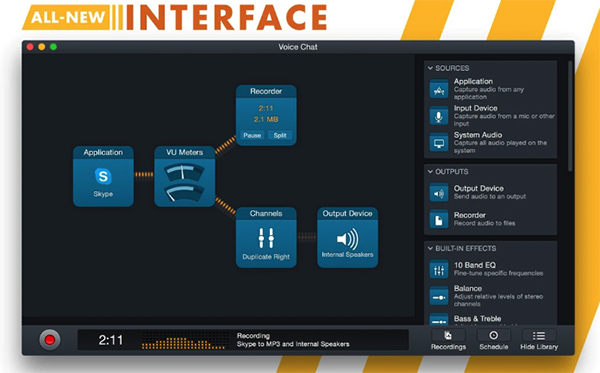Click connection between Channels and Output Device
This screenshot has width=600, height=373.
307,237
